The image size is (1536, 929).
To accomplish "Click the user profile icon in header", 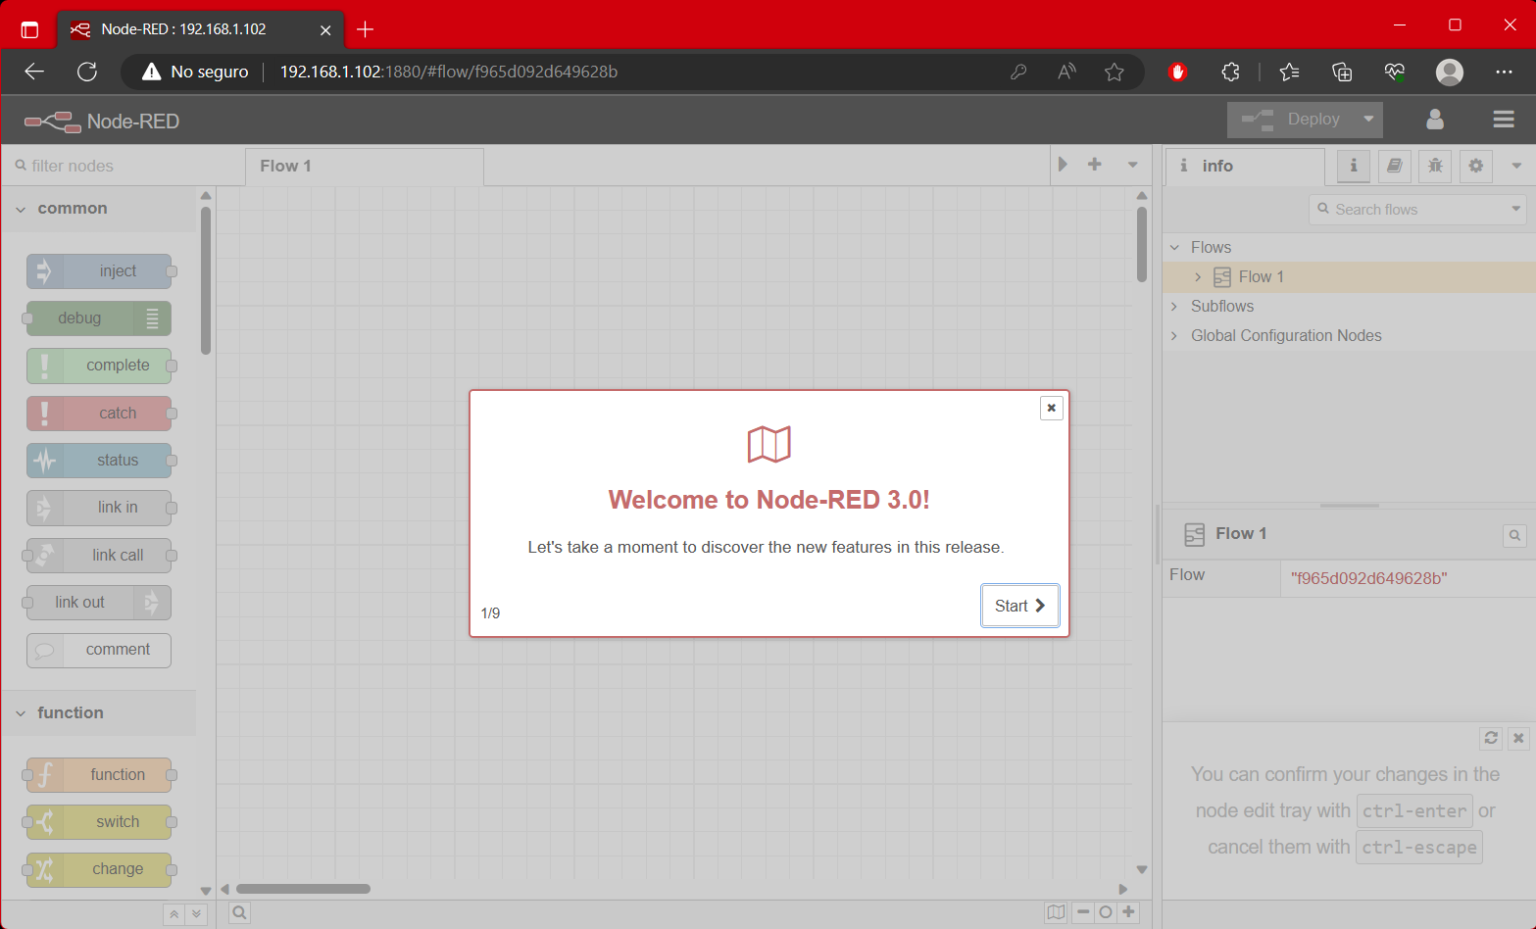I will [x=1435, y=119].
